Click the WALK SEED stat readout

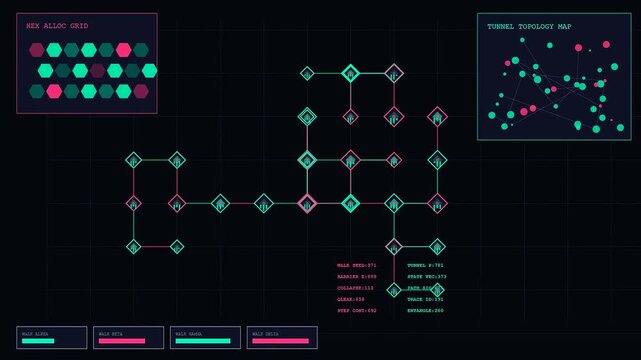point(356,265)
